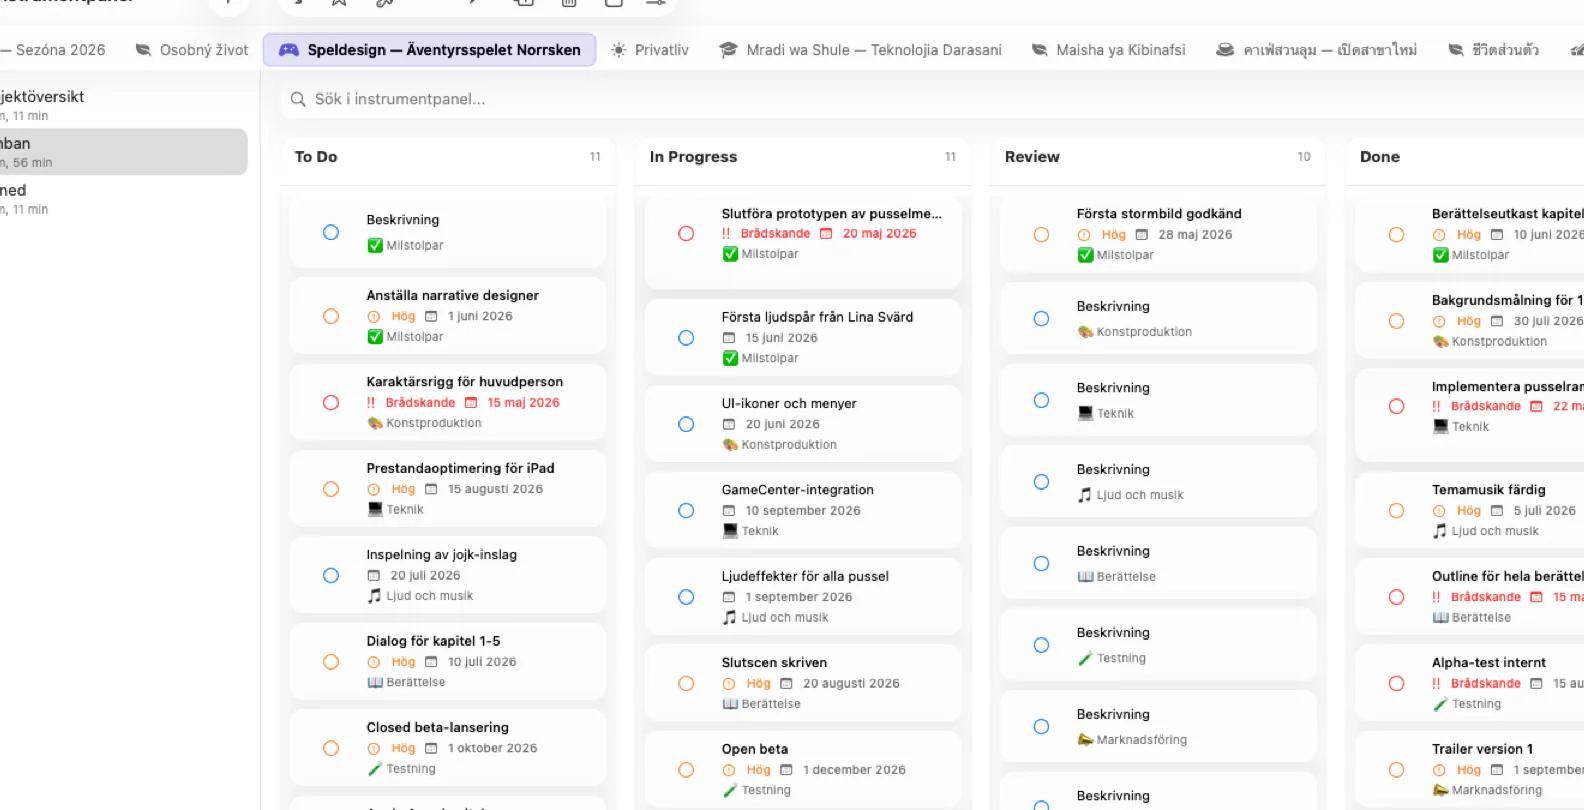
Task: Click the palette icon on UI-ikoner och menyer
Action: point(730,444)
